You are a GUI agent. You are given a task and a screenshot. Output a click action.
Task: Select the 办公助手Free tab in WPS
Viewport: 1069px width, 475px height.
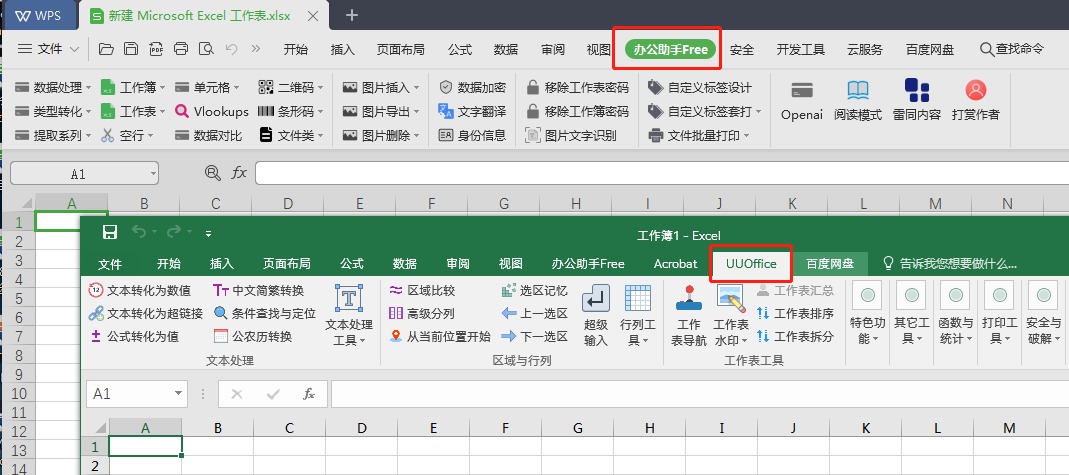click(x=670, y=49)
